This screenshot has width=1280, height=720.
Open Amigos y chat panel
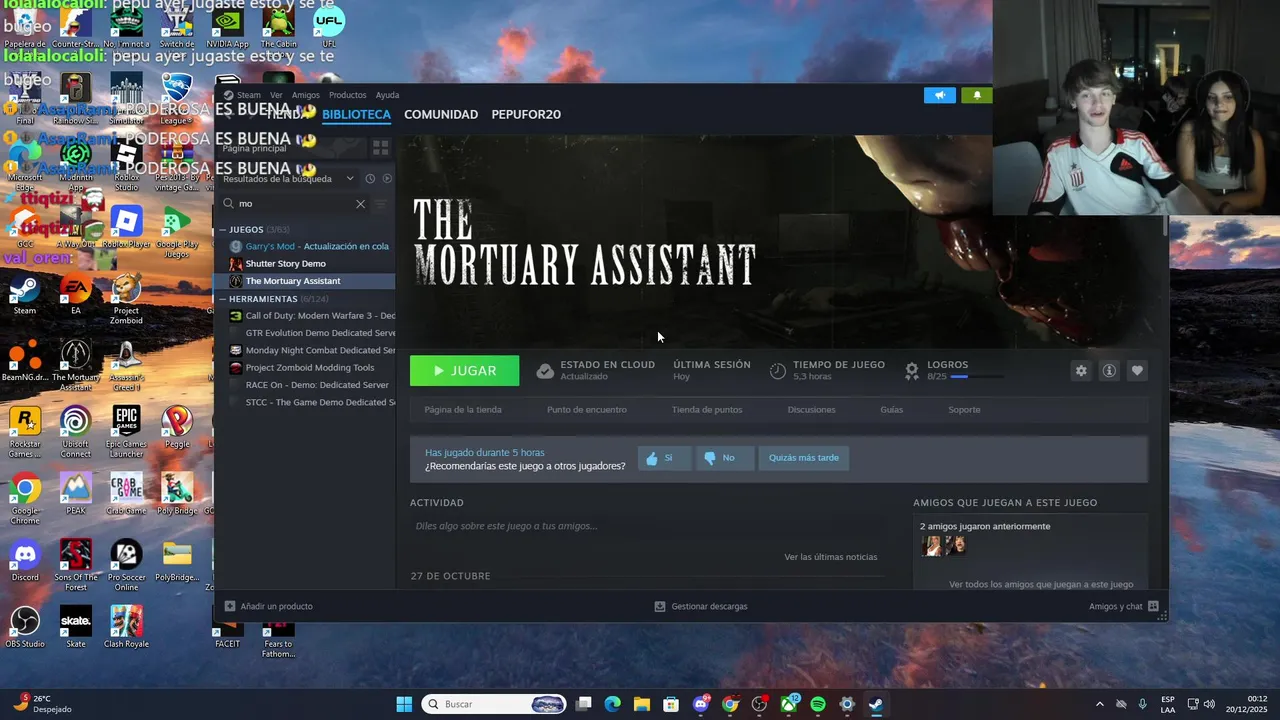click(x=1124, y=607)
